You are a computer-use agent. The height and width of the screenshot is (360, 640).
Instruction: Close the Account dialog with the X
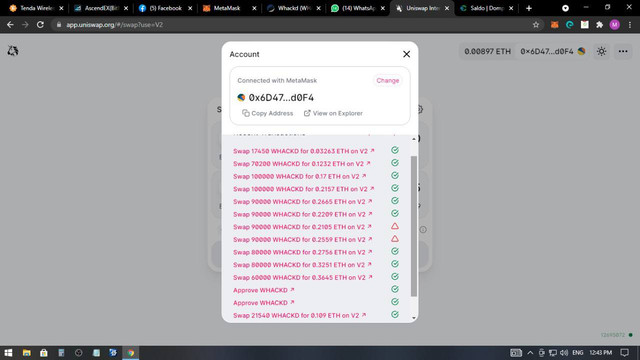406,54
